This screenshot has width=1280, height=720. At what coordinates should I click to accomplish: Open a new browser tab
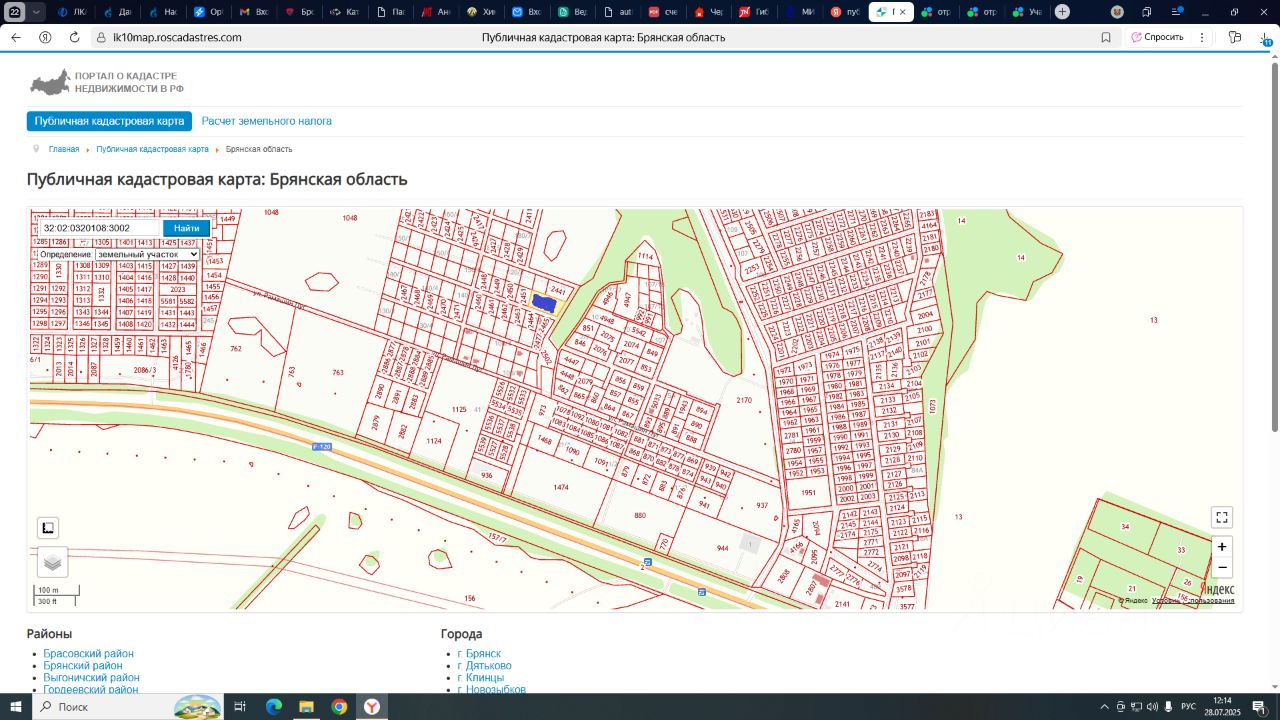pos(1062,12)
